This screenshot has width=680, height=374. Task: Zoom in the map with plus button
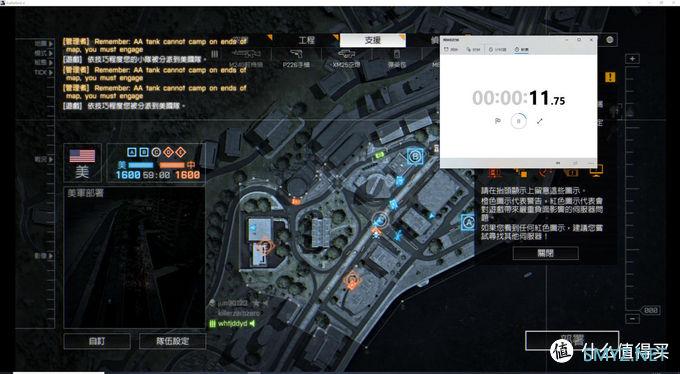[x=633, y=59]
